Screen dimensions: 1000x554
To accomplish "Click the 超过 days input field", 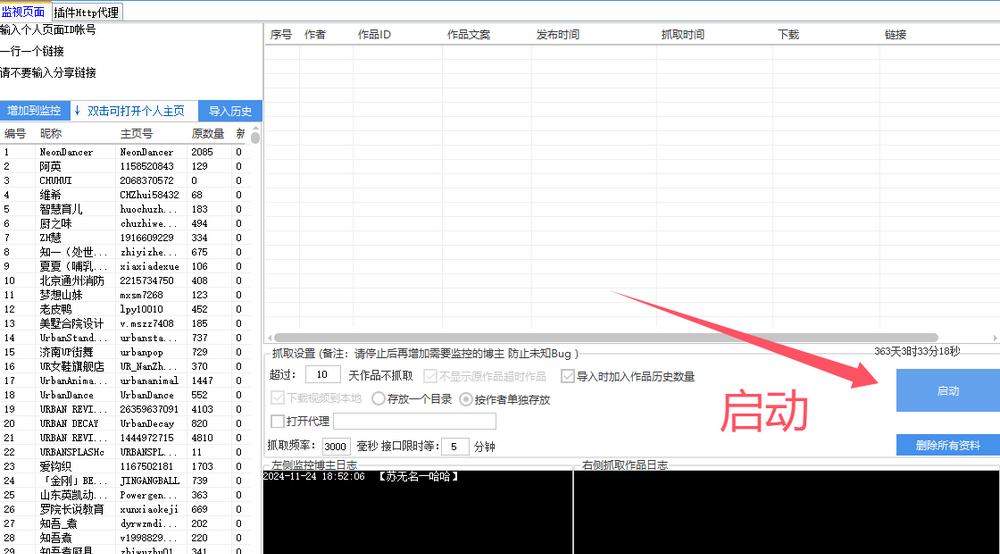I will (x=322, y=375).
